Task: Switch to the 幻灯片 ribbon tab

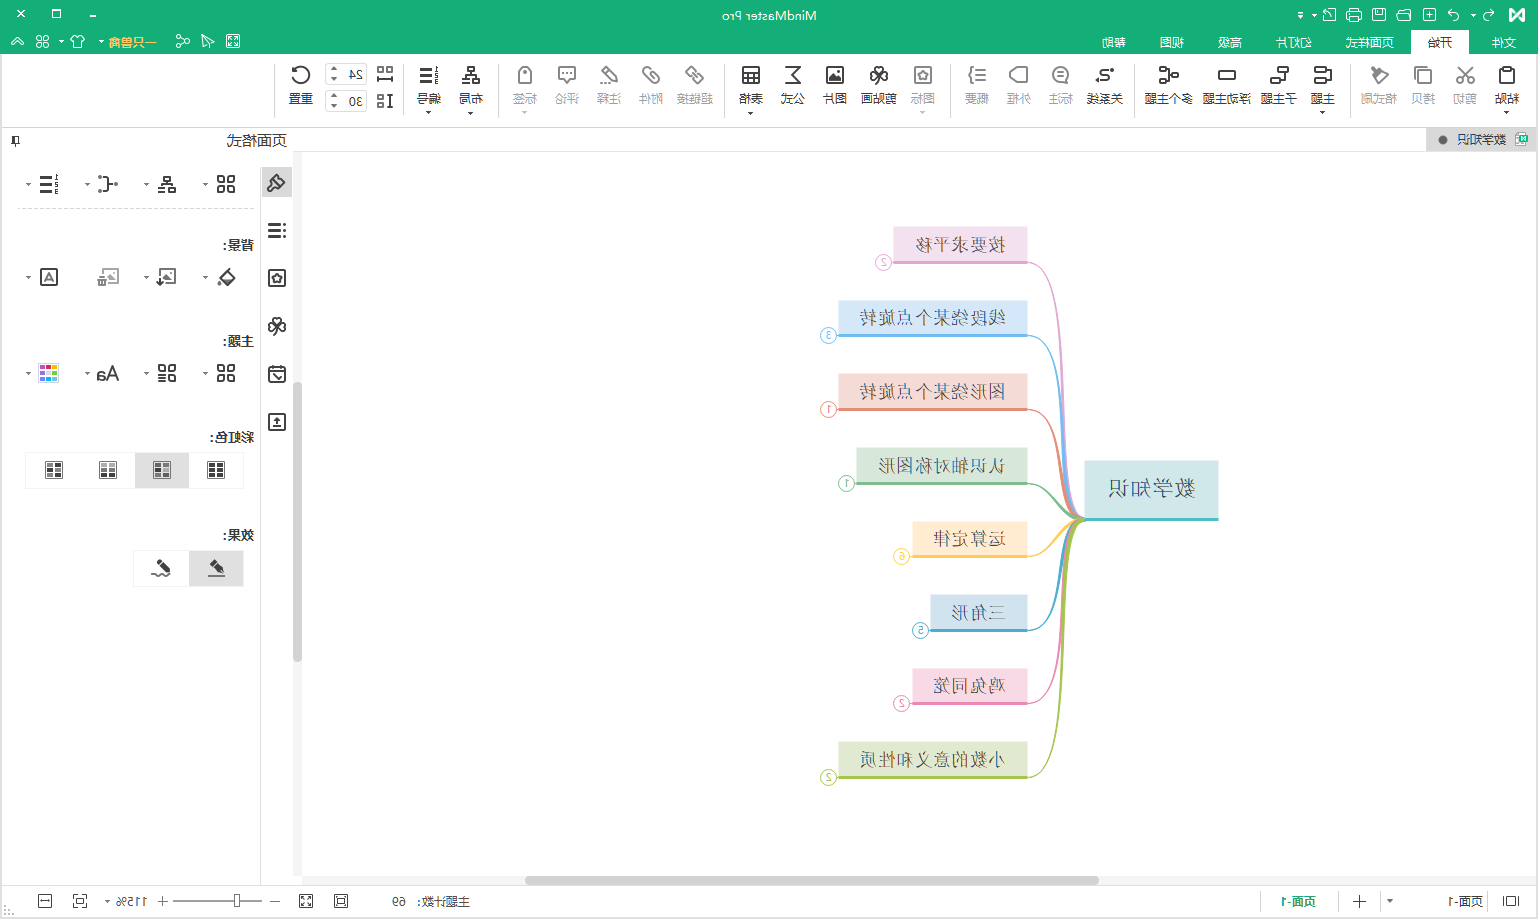Action: (x=1293, y=42)
